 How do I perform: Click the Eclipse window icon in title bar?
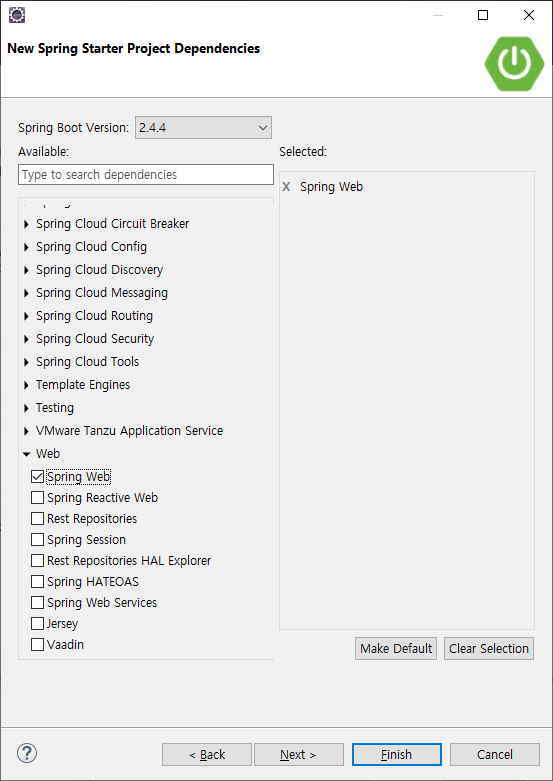(x=17, y=15)
